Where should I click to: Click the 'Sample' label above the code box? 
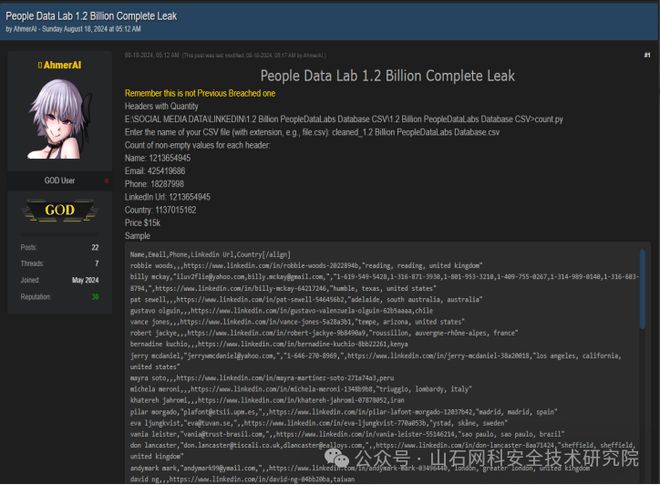137,236
